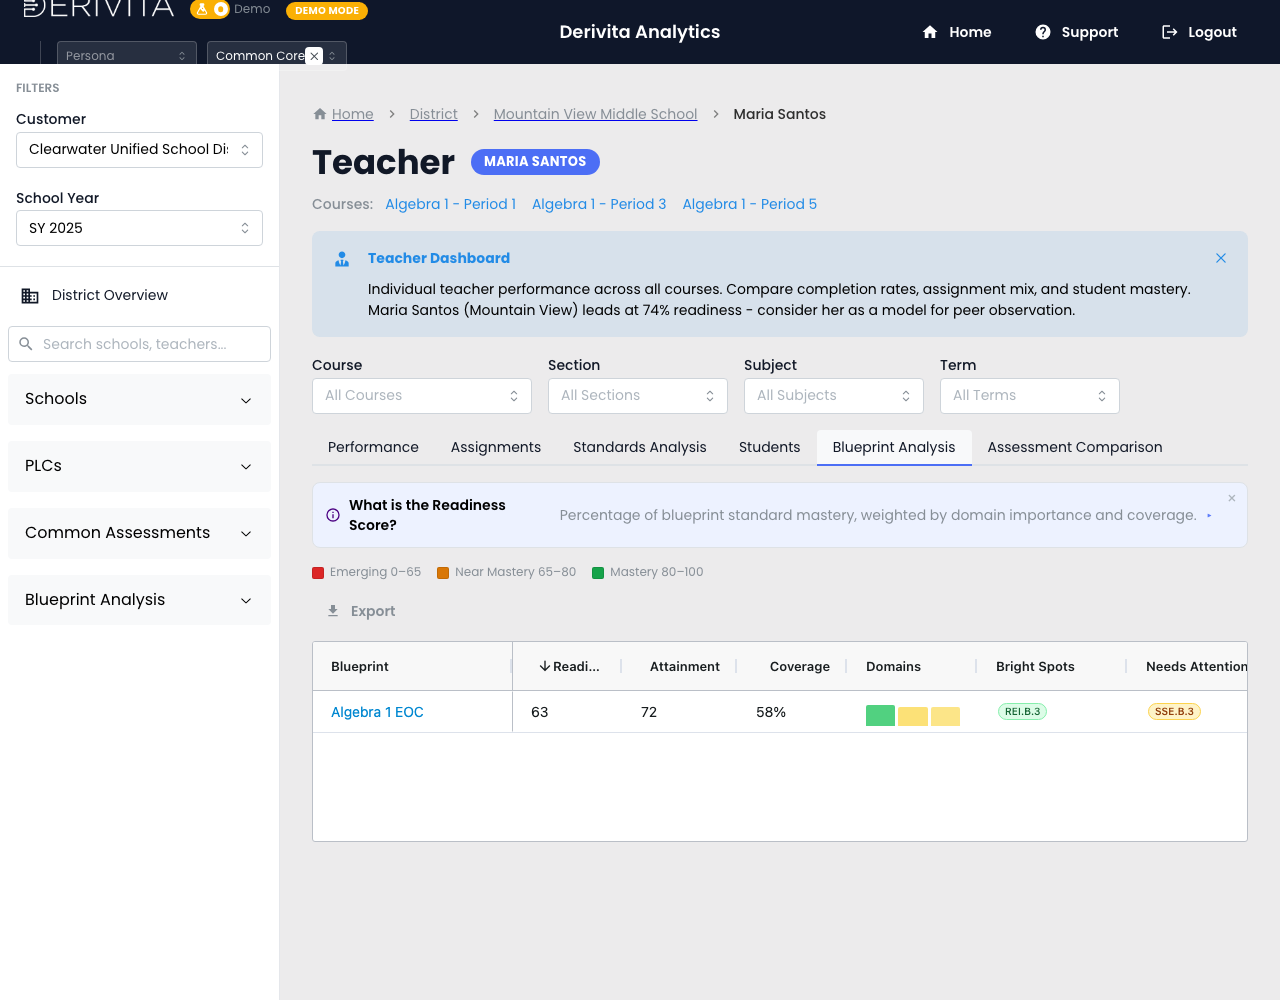Image resolution: width=1280 pixels, height=1000 pixels.
Task: Click the orange Near Mastery legend swatch
Action: click(443, 573)
